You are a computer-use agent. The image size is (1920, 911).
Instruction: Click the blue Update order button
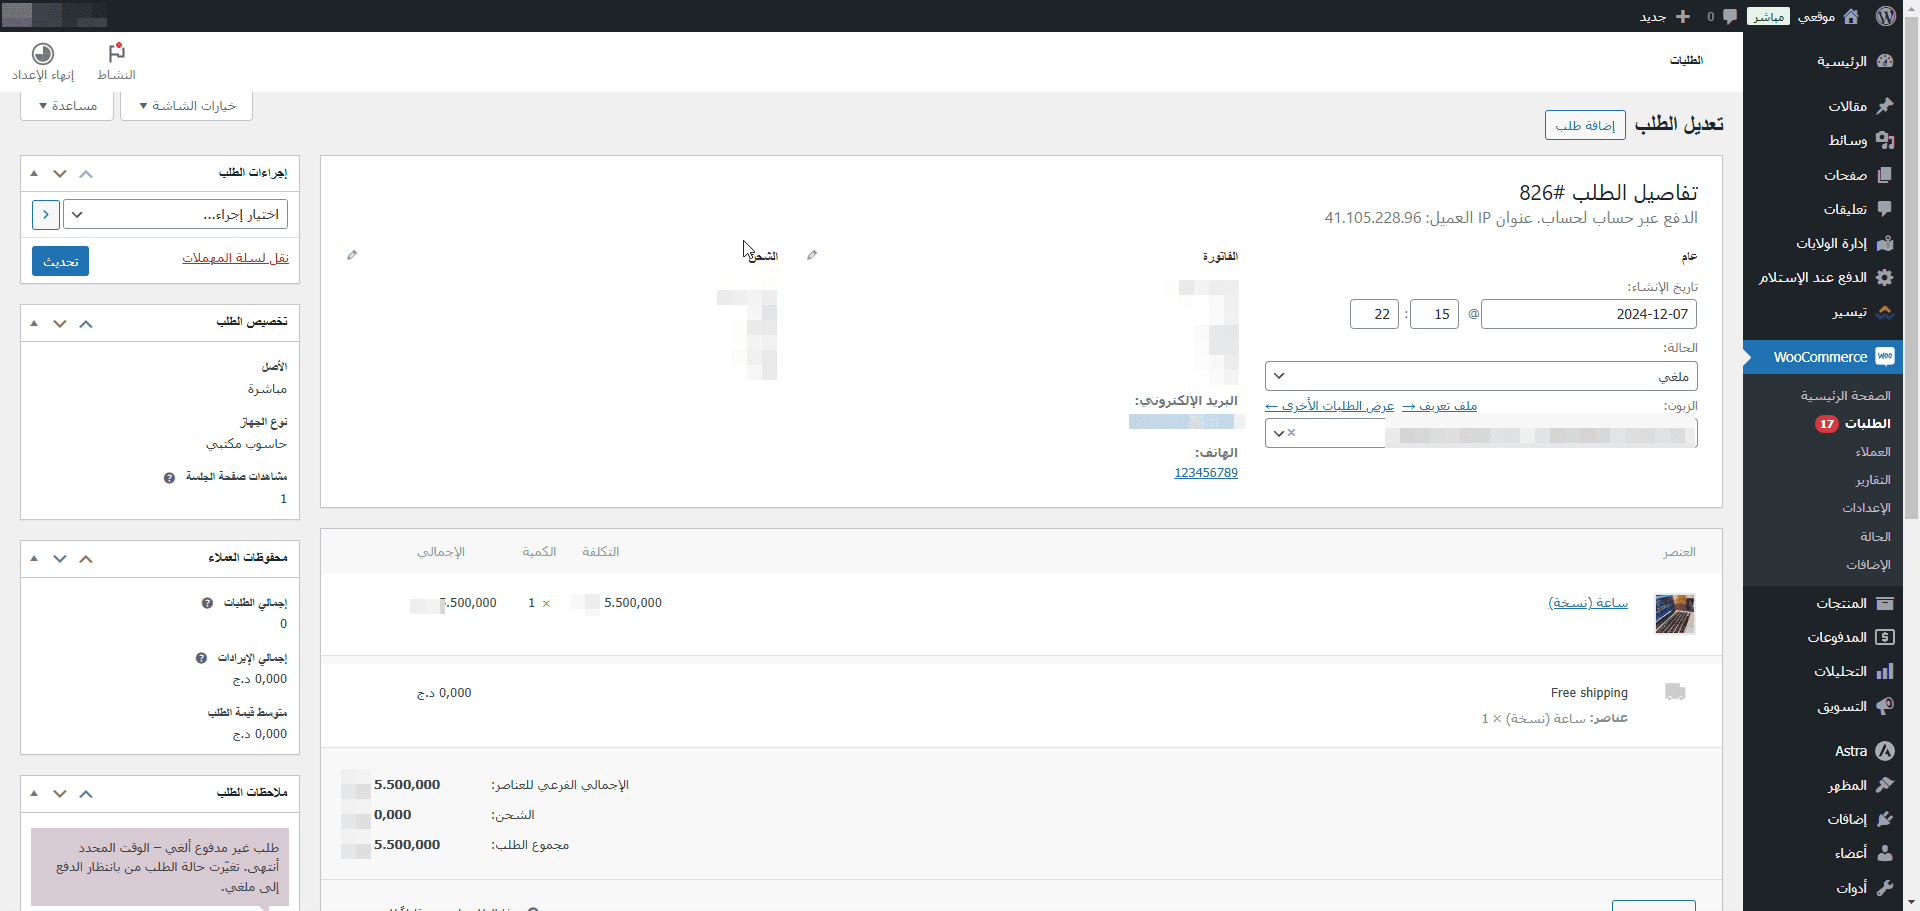tap(60, 261)
